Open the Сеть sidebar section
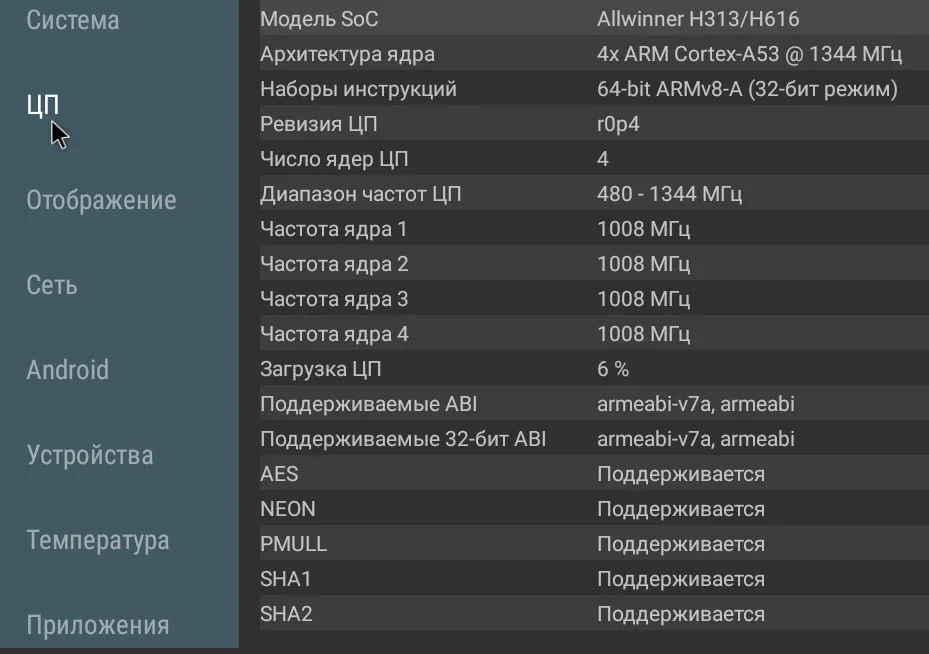Image resolution: width=929 pixels, height=654 pixels. 52,285
